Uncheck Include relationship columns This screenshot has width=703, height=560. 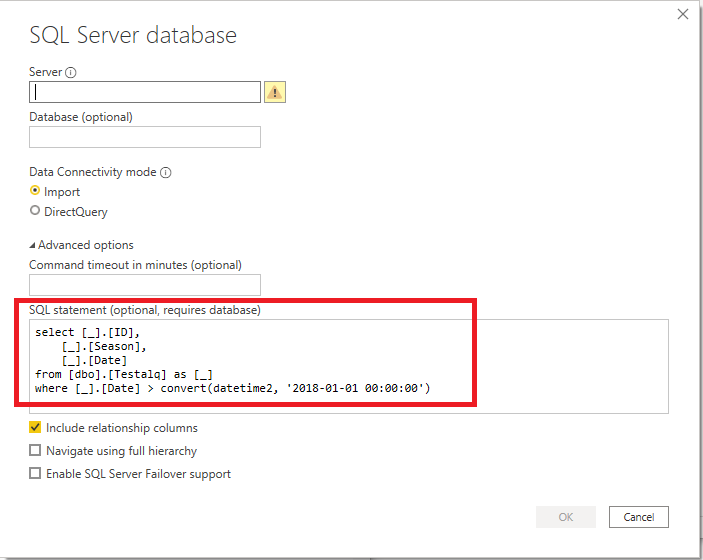point(35,427)
